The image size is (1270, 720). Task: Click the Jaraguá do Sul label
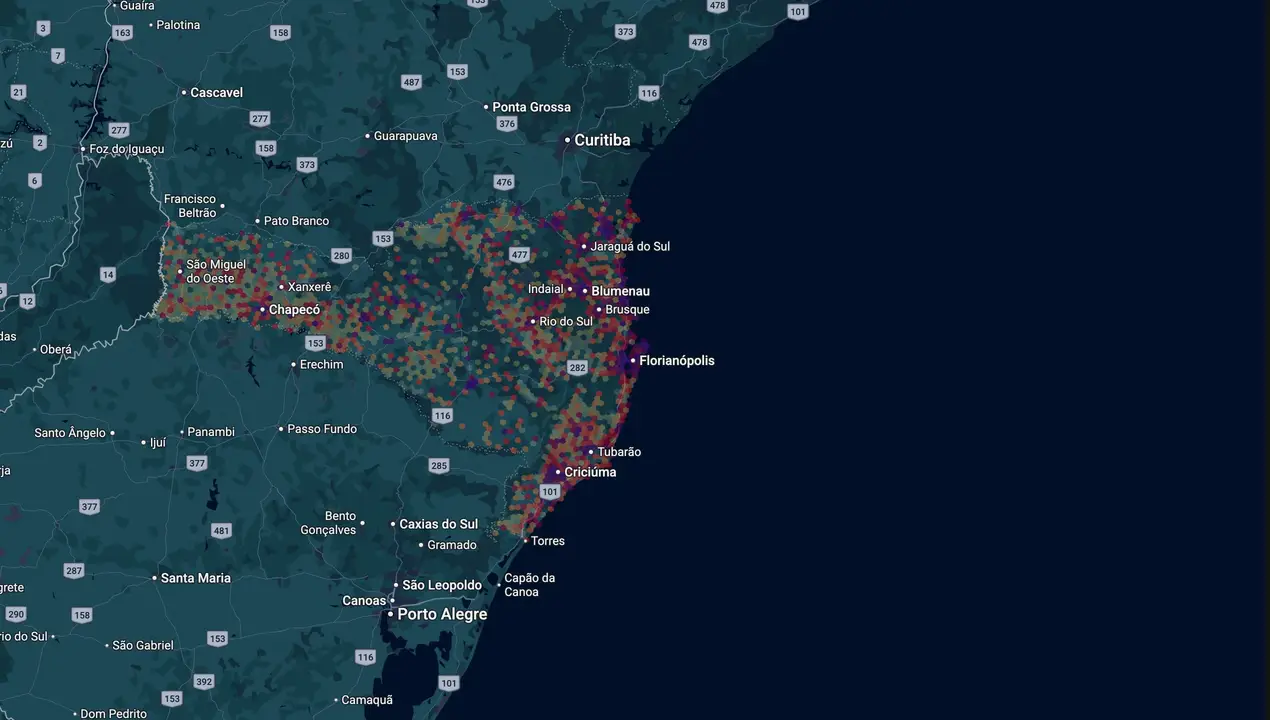pos(630,246)
